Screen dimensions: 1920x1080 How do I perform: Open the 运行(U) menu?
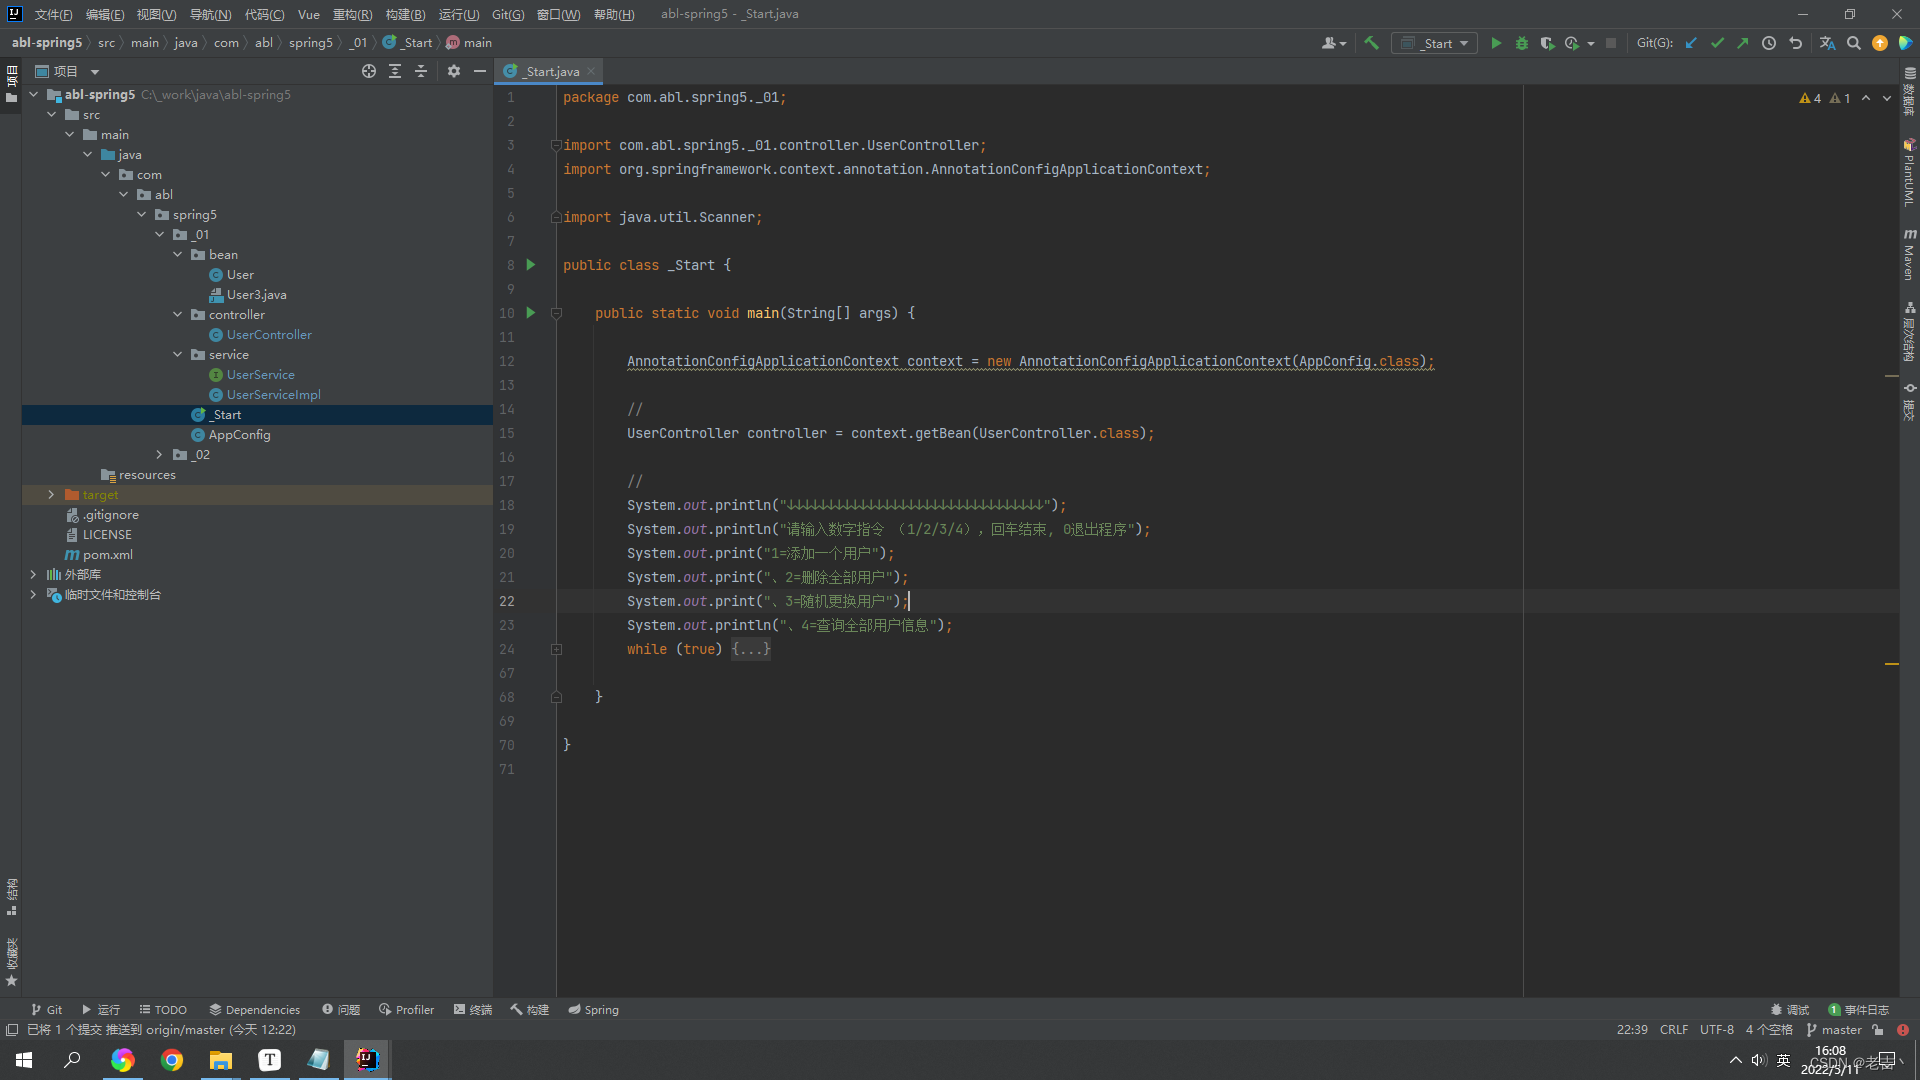click(x=459, y=14)
